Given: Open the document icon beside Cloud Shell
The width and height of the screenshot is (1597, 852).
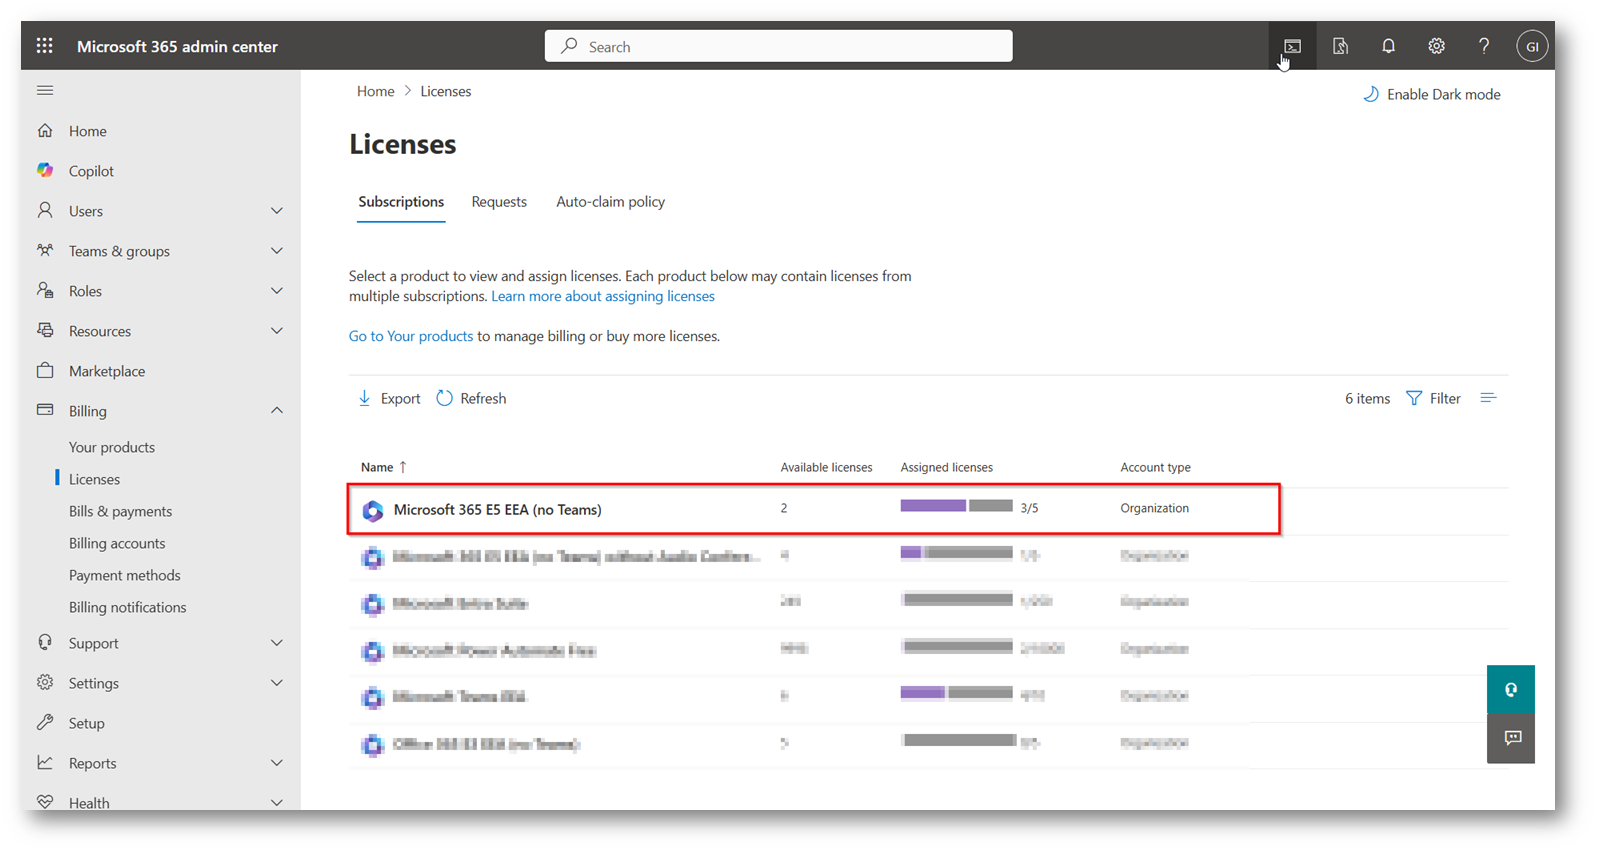Looking at the screenshot, I should pos(1340,46).
